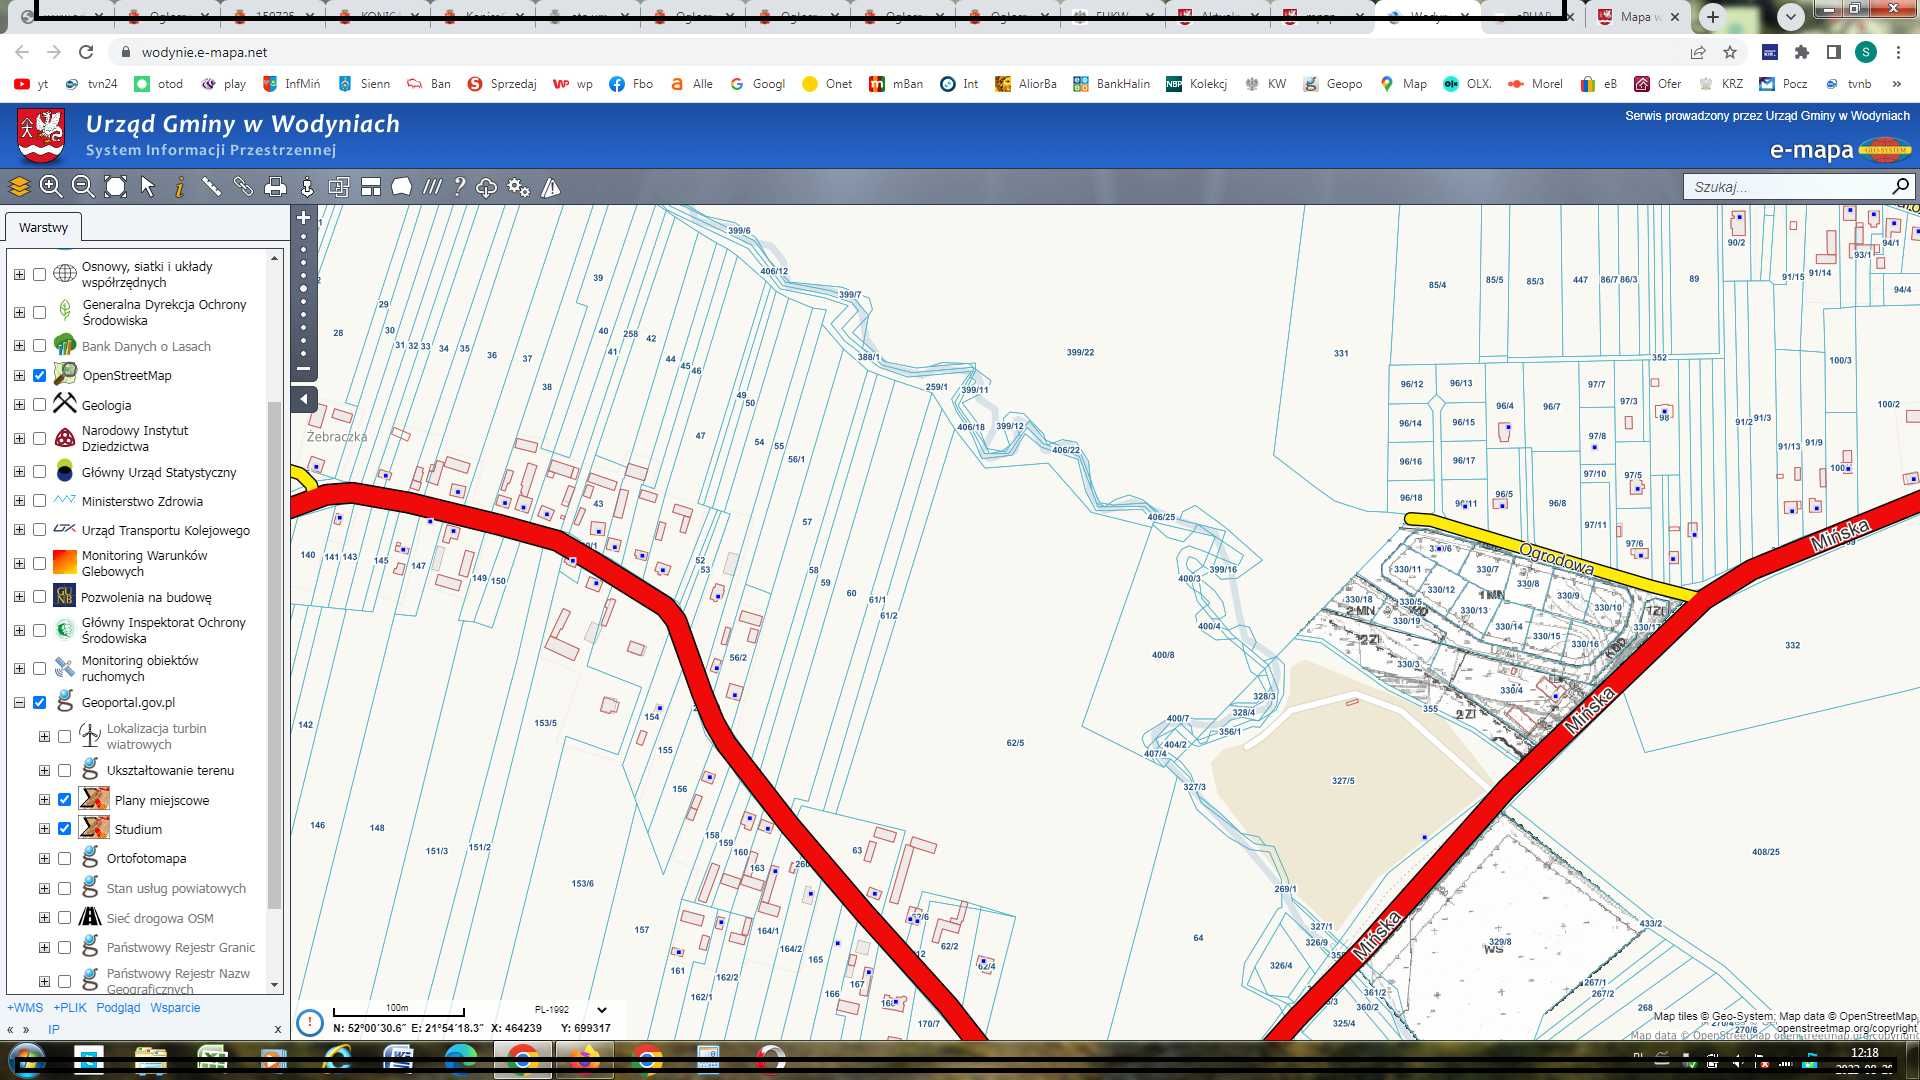Click the map zoom level slider dots

click(304, 294)
